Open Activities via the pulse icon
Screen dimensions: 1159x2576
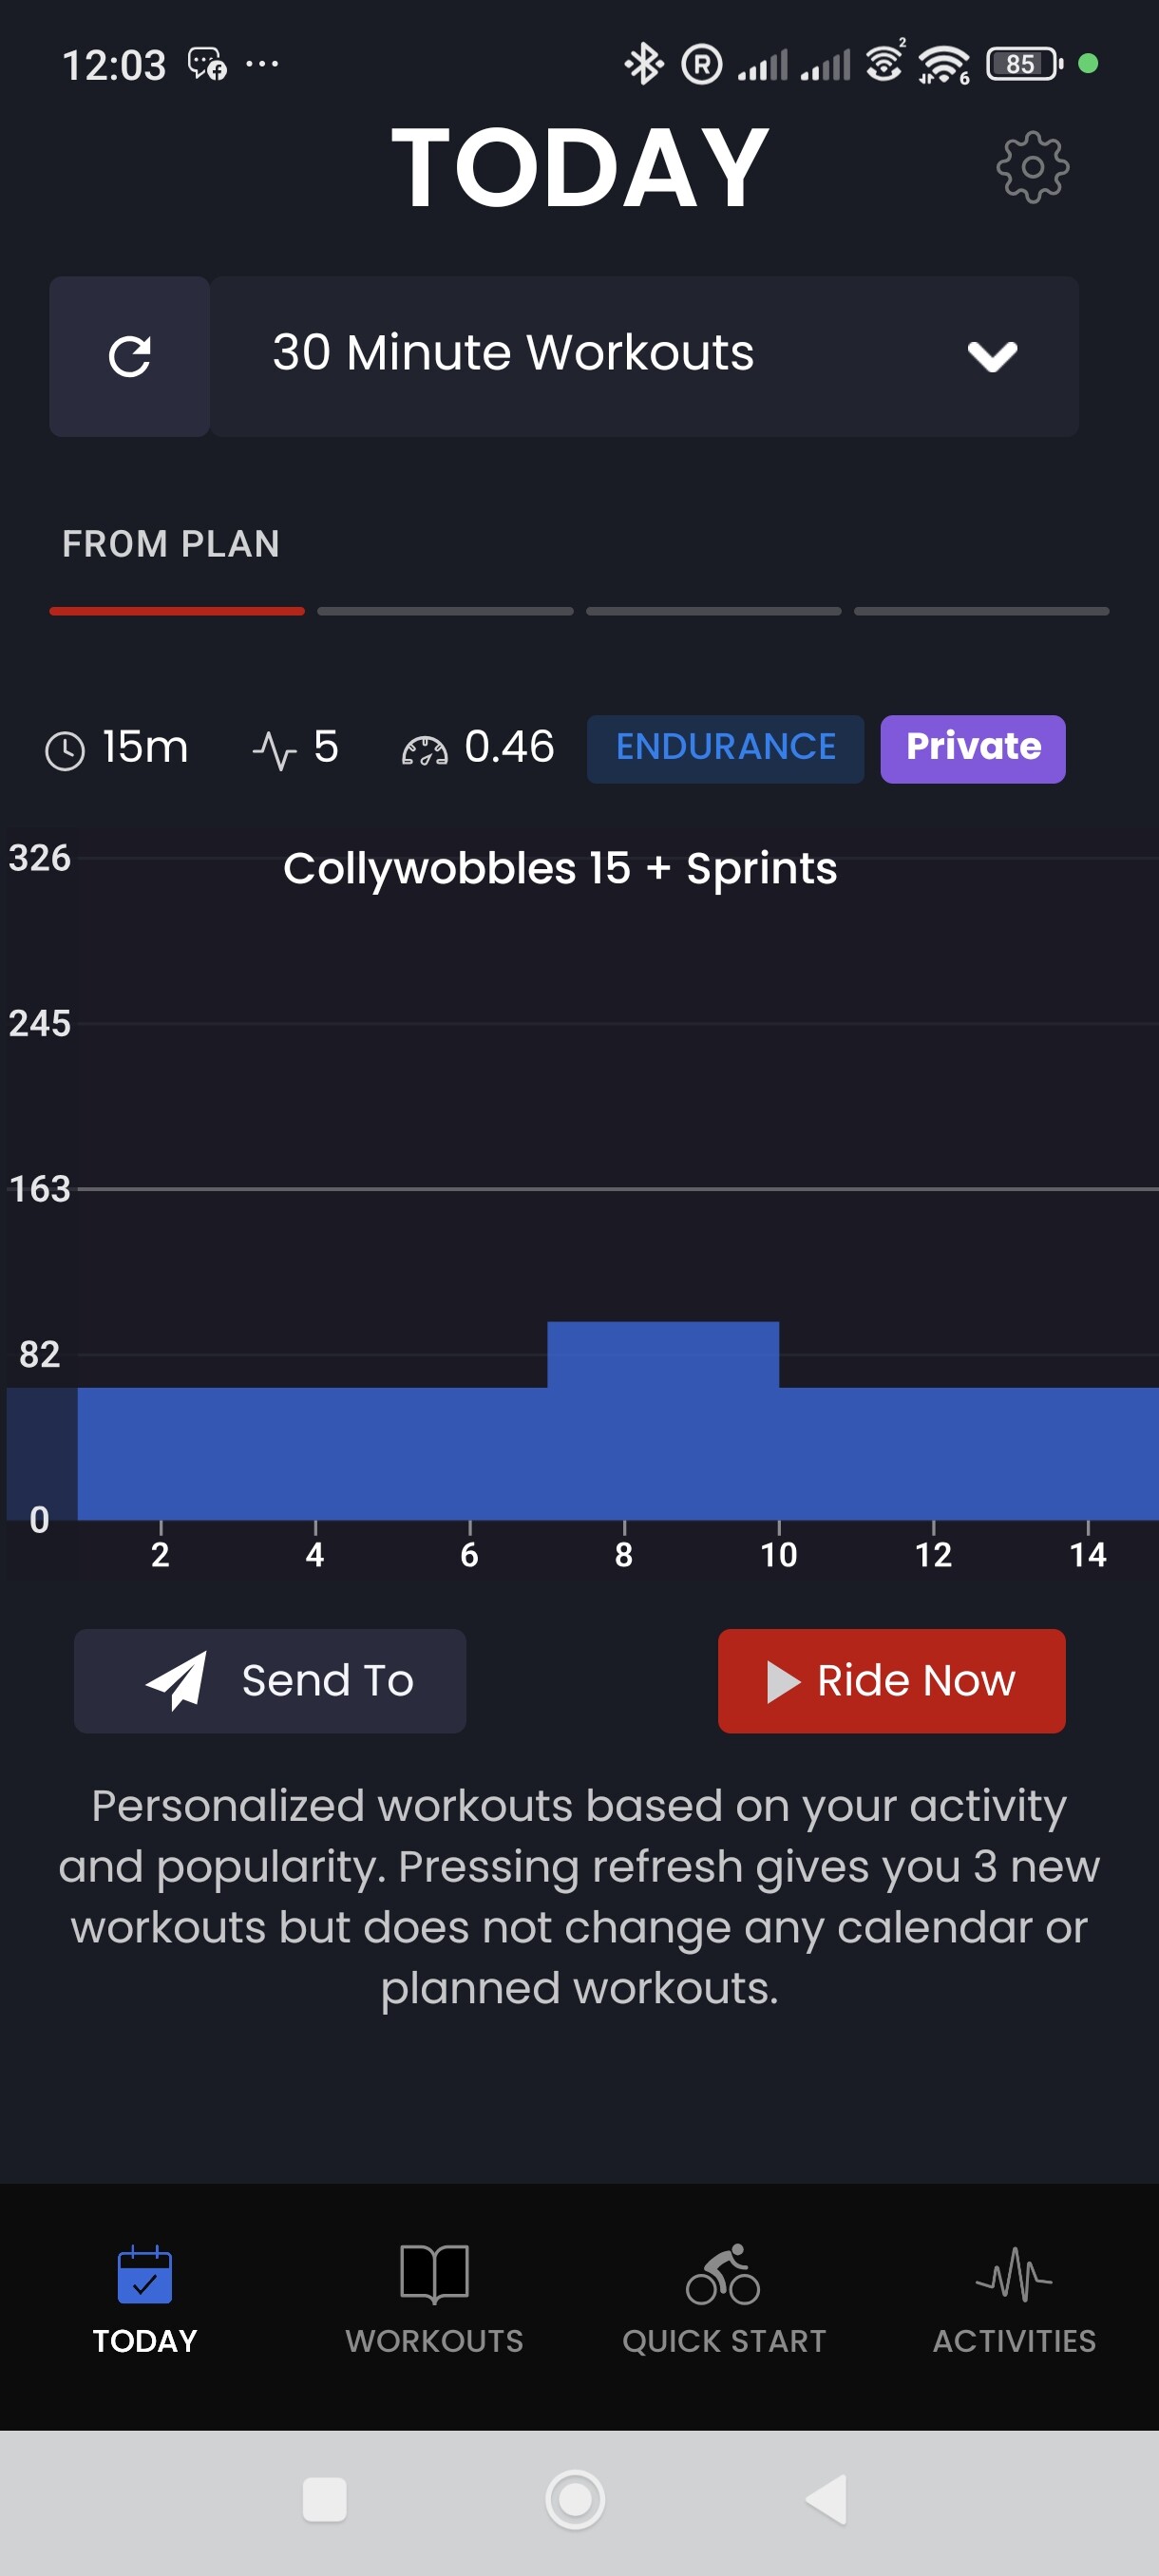pyautogui.click(x=1014, y=2275)
